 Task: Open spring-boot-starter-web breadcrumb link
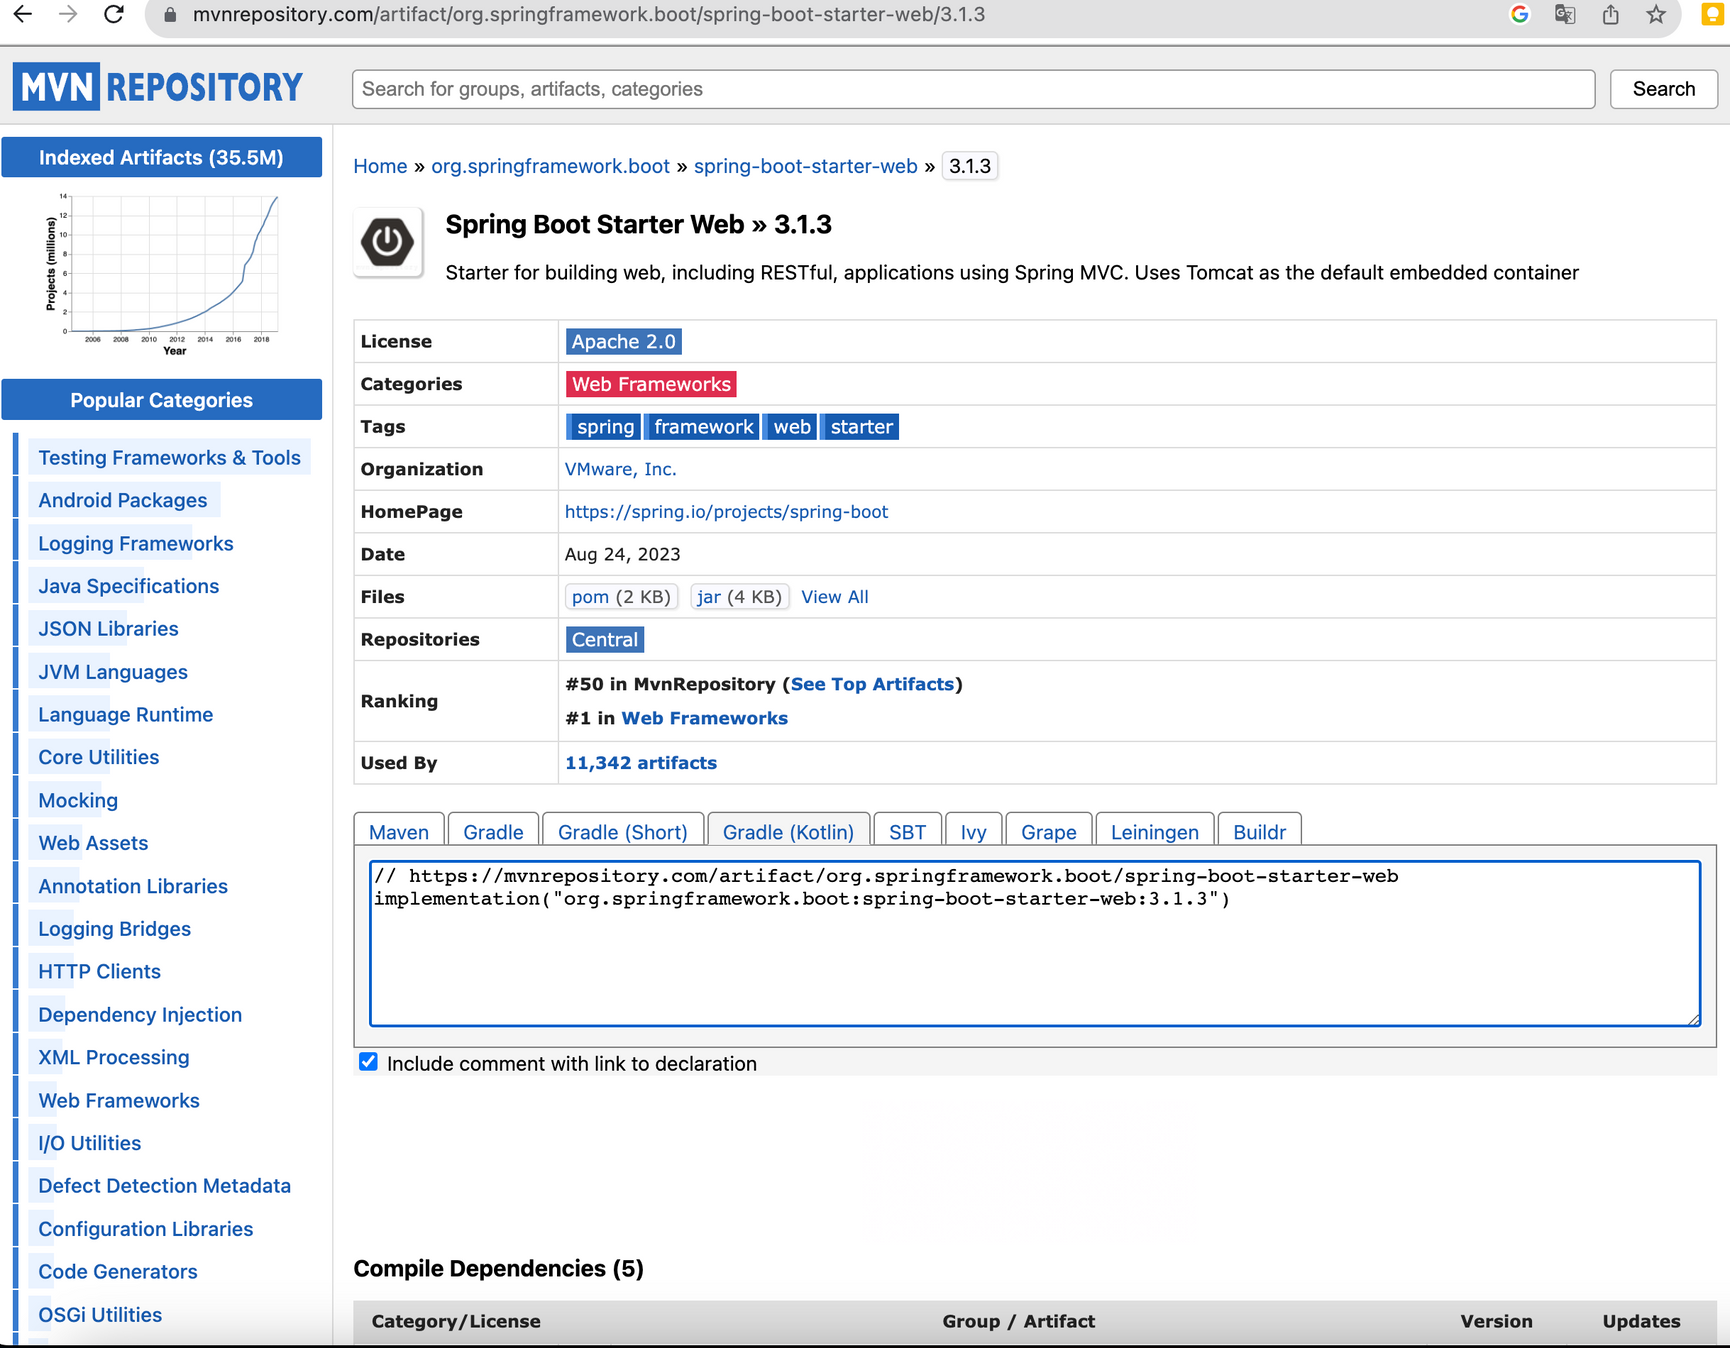805,166
